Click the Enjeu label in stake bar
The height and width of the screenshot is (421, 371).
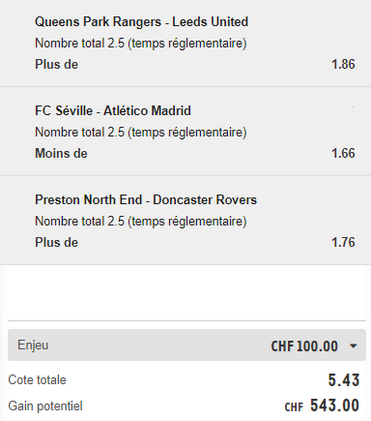click(33, 345)
